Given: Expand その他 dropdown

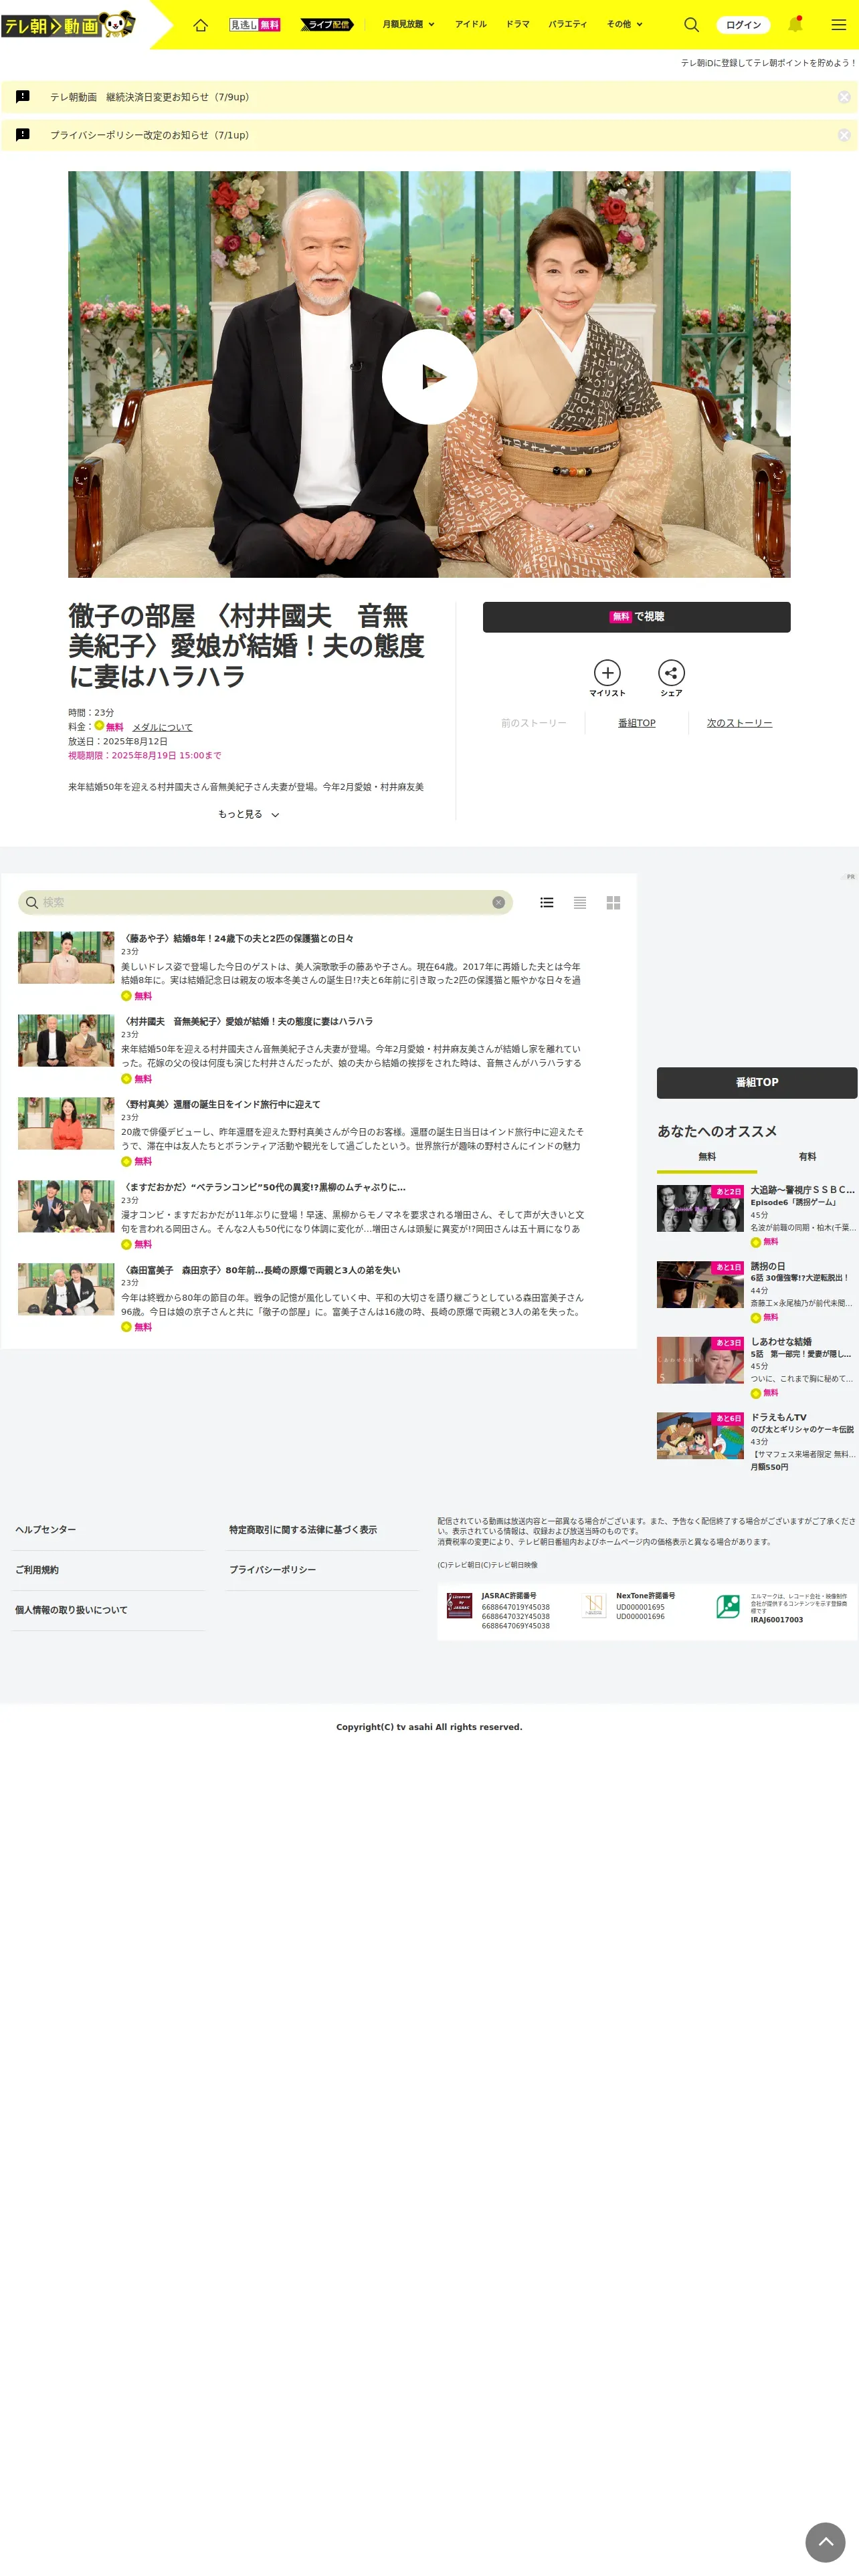Looking at the screenshot, I should [x=625, y=25].
